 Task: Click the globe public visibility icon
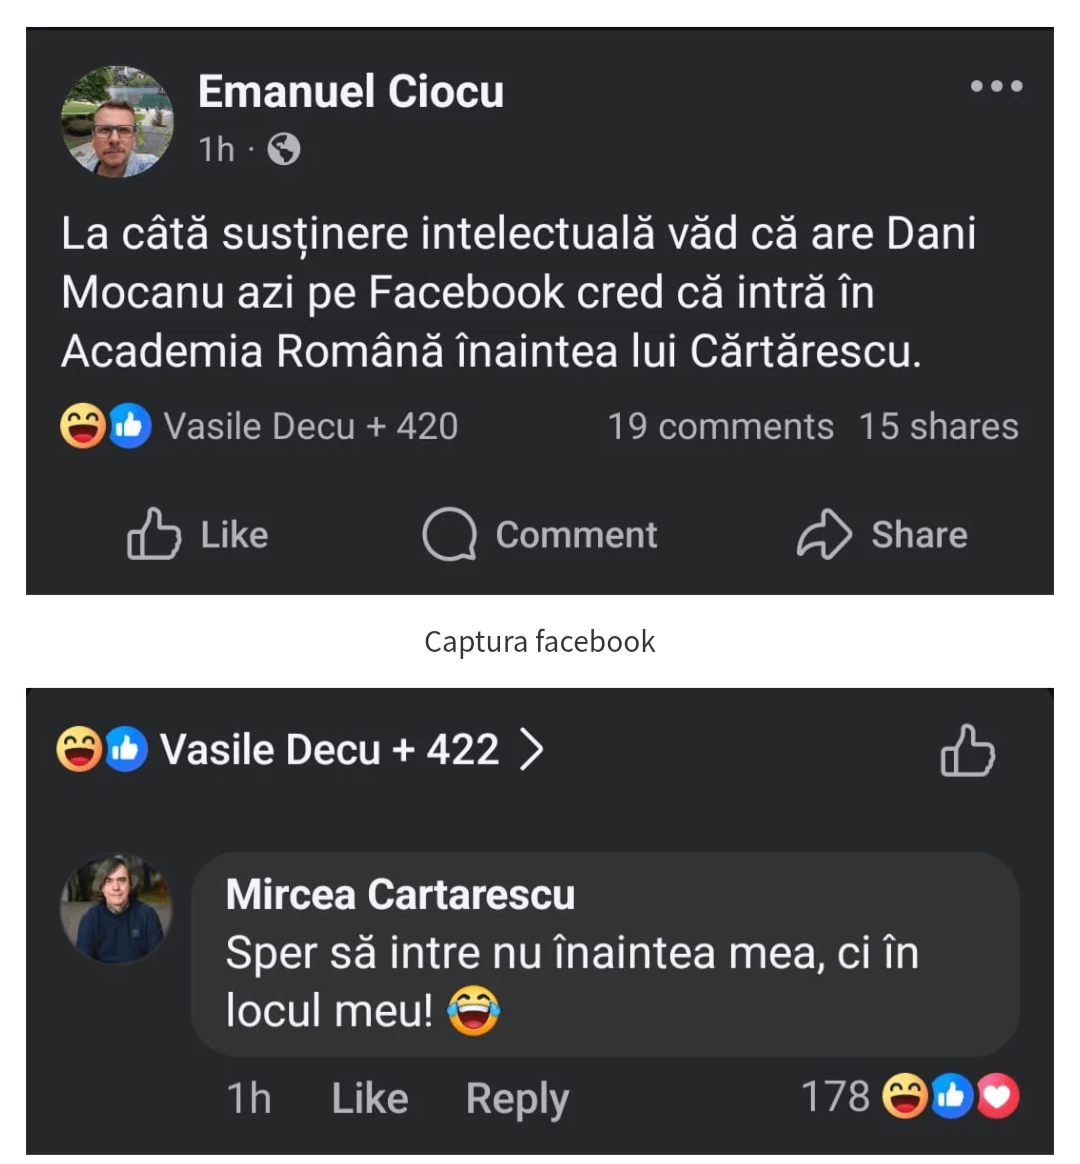coord(284,150)
